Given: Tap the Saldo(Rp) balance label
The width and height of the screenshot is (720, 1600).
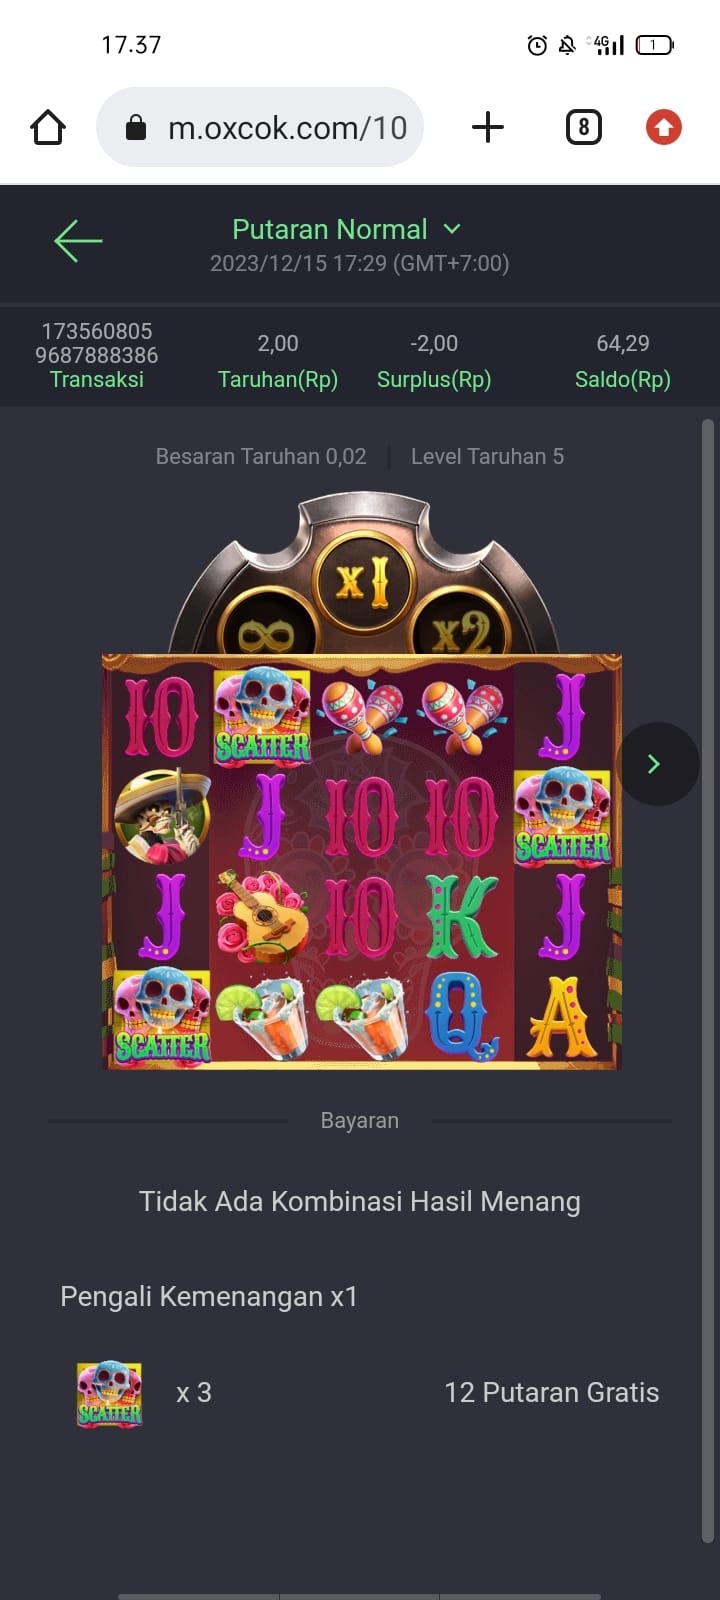Looking at the screenshot, I should pos(623,380).
